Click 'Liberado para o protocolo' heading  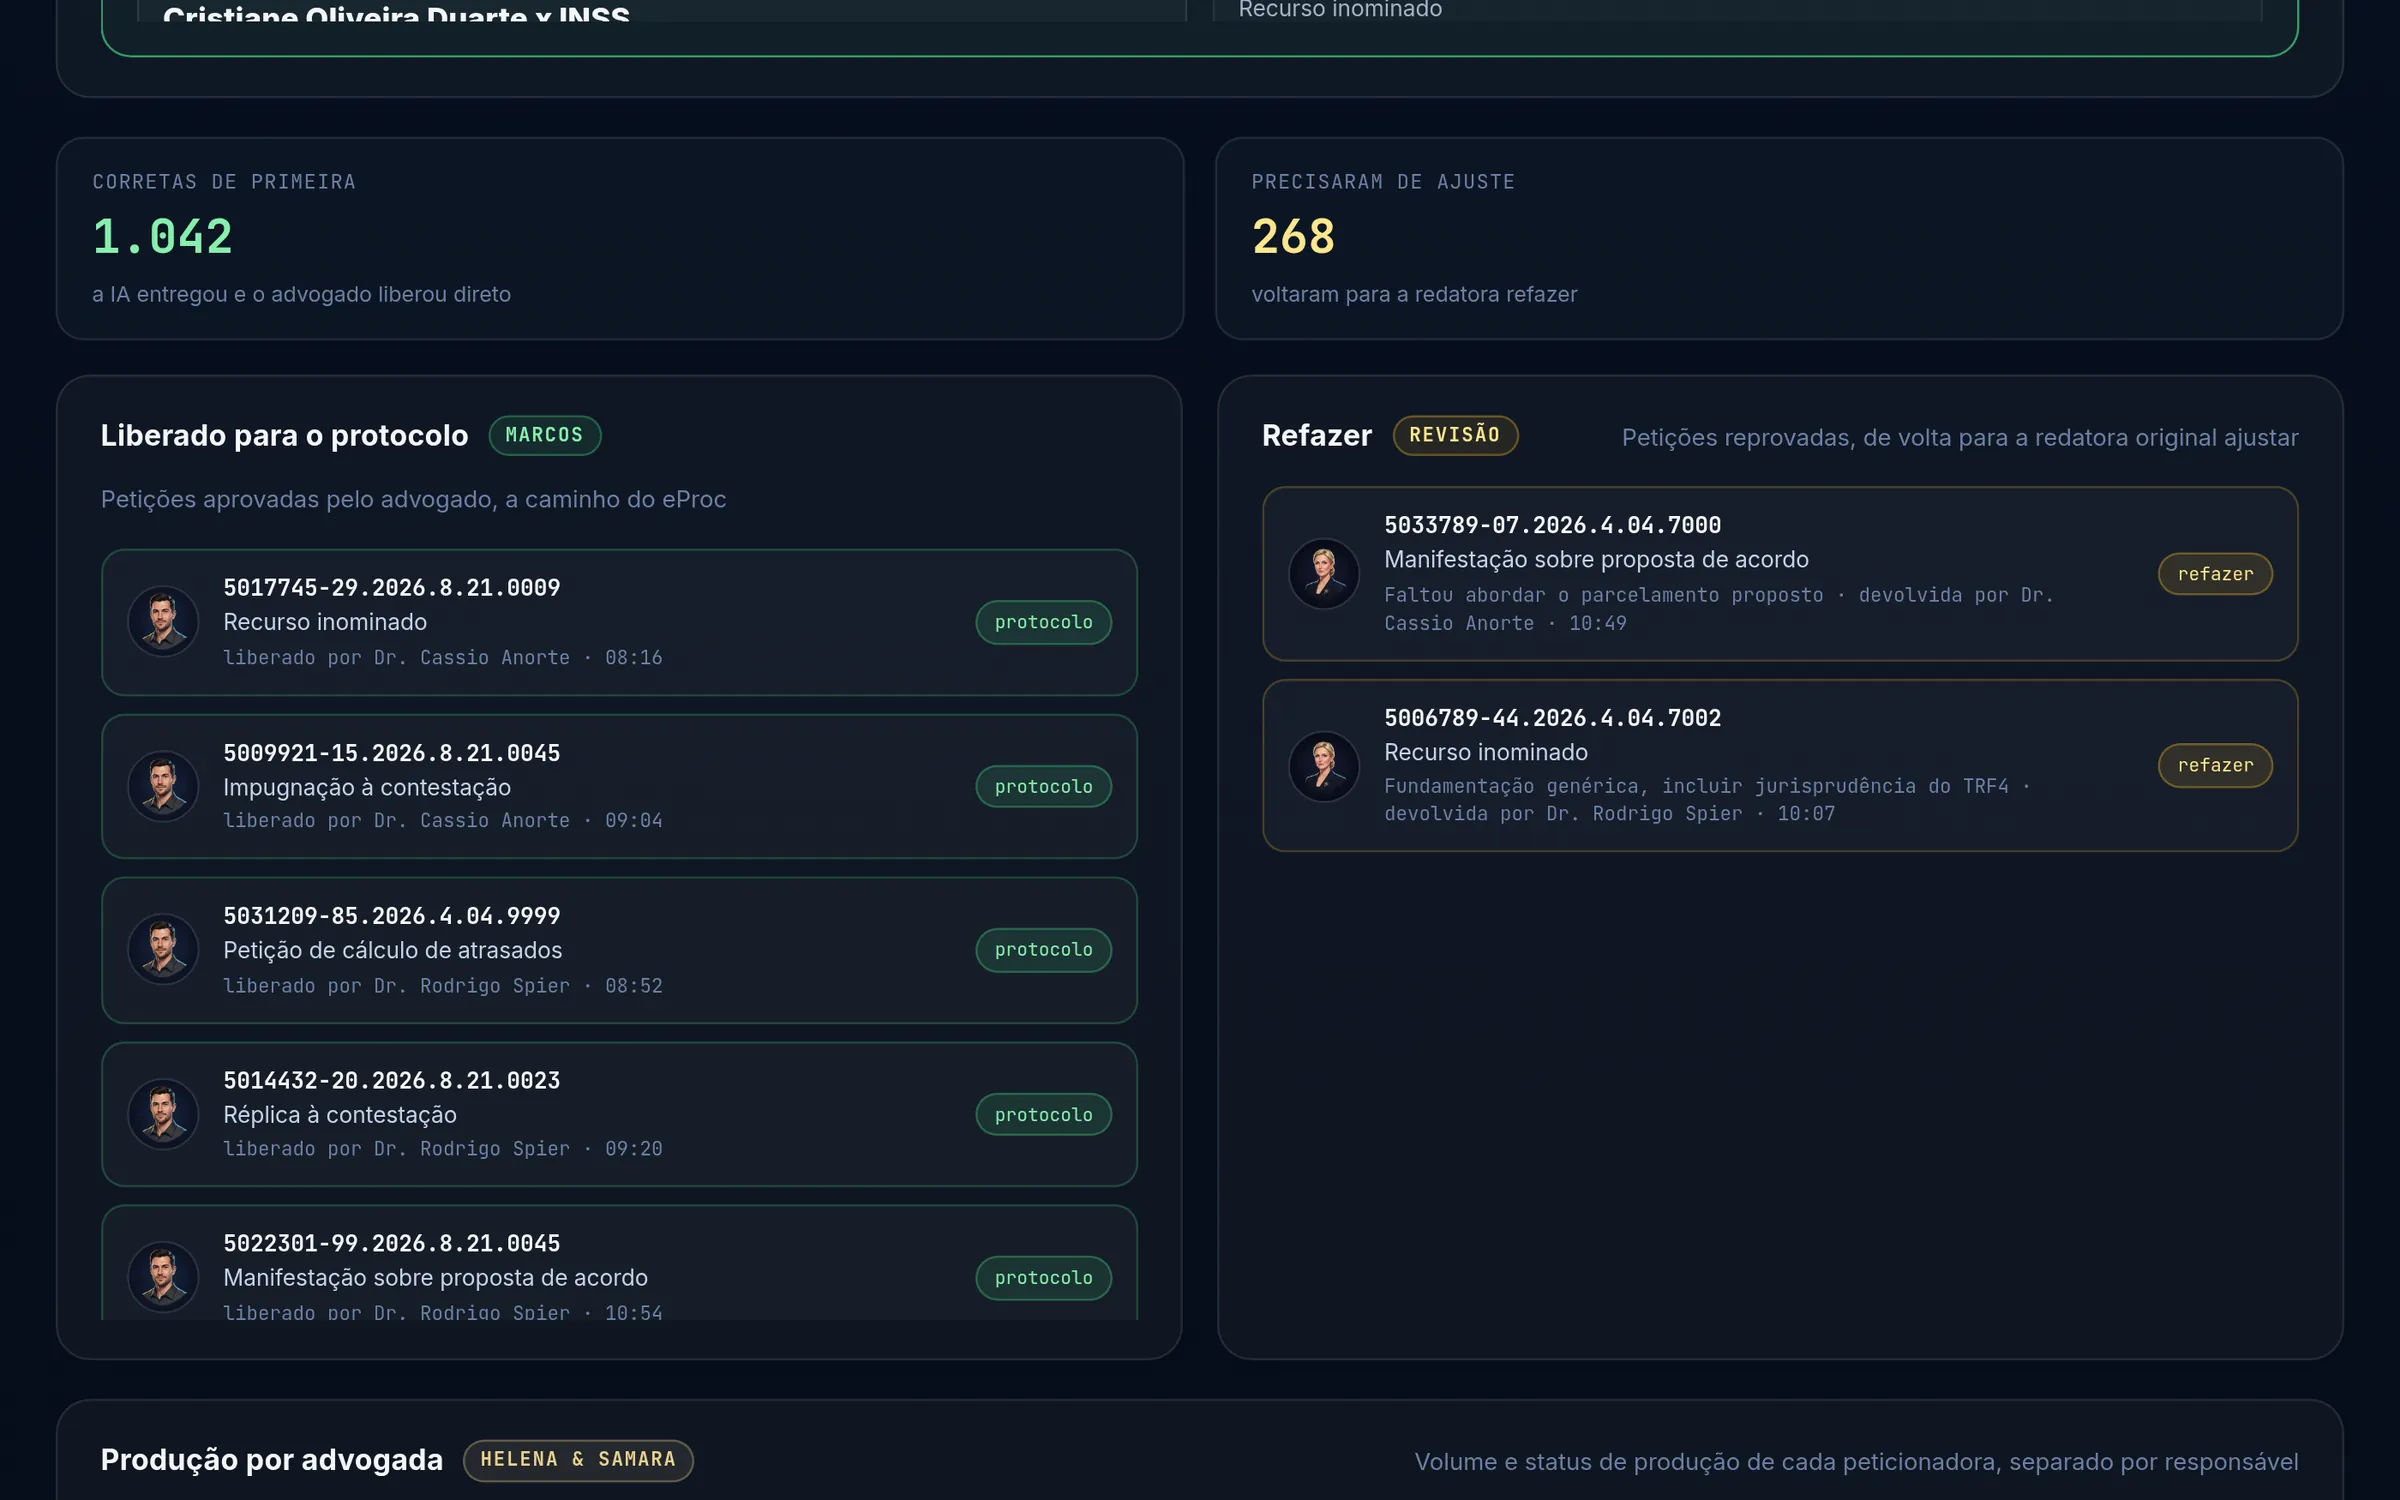tap(284, 436)
